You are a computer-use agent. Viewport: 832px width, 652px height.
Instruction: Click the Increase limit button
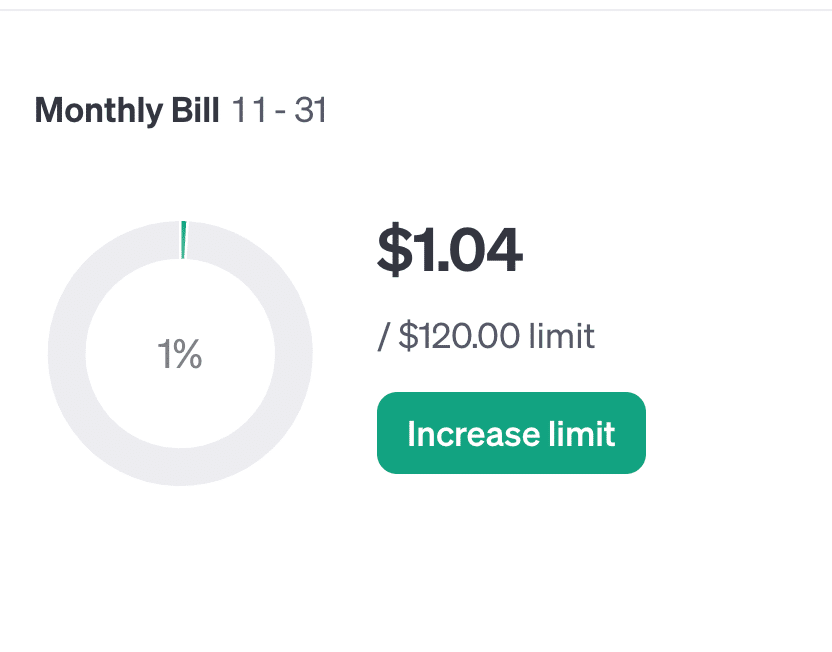(511, 433)
